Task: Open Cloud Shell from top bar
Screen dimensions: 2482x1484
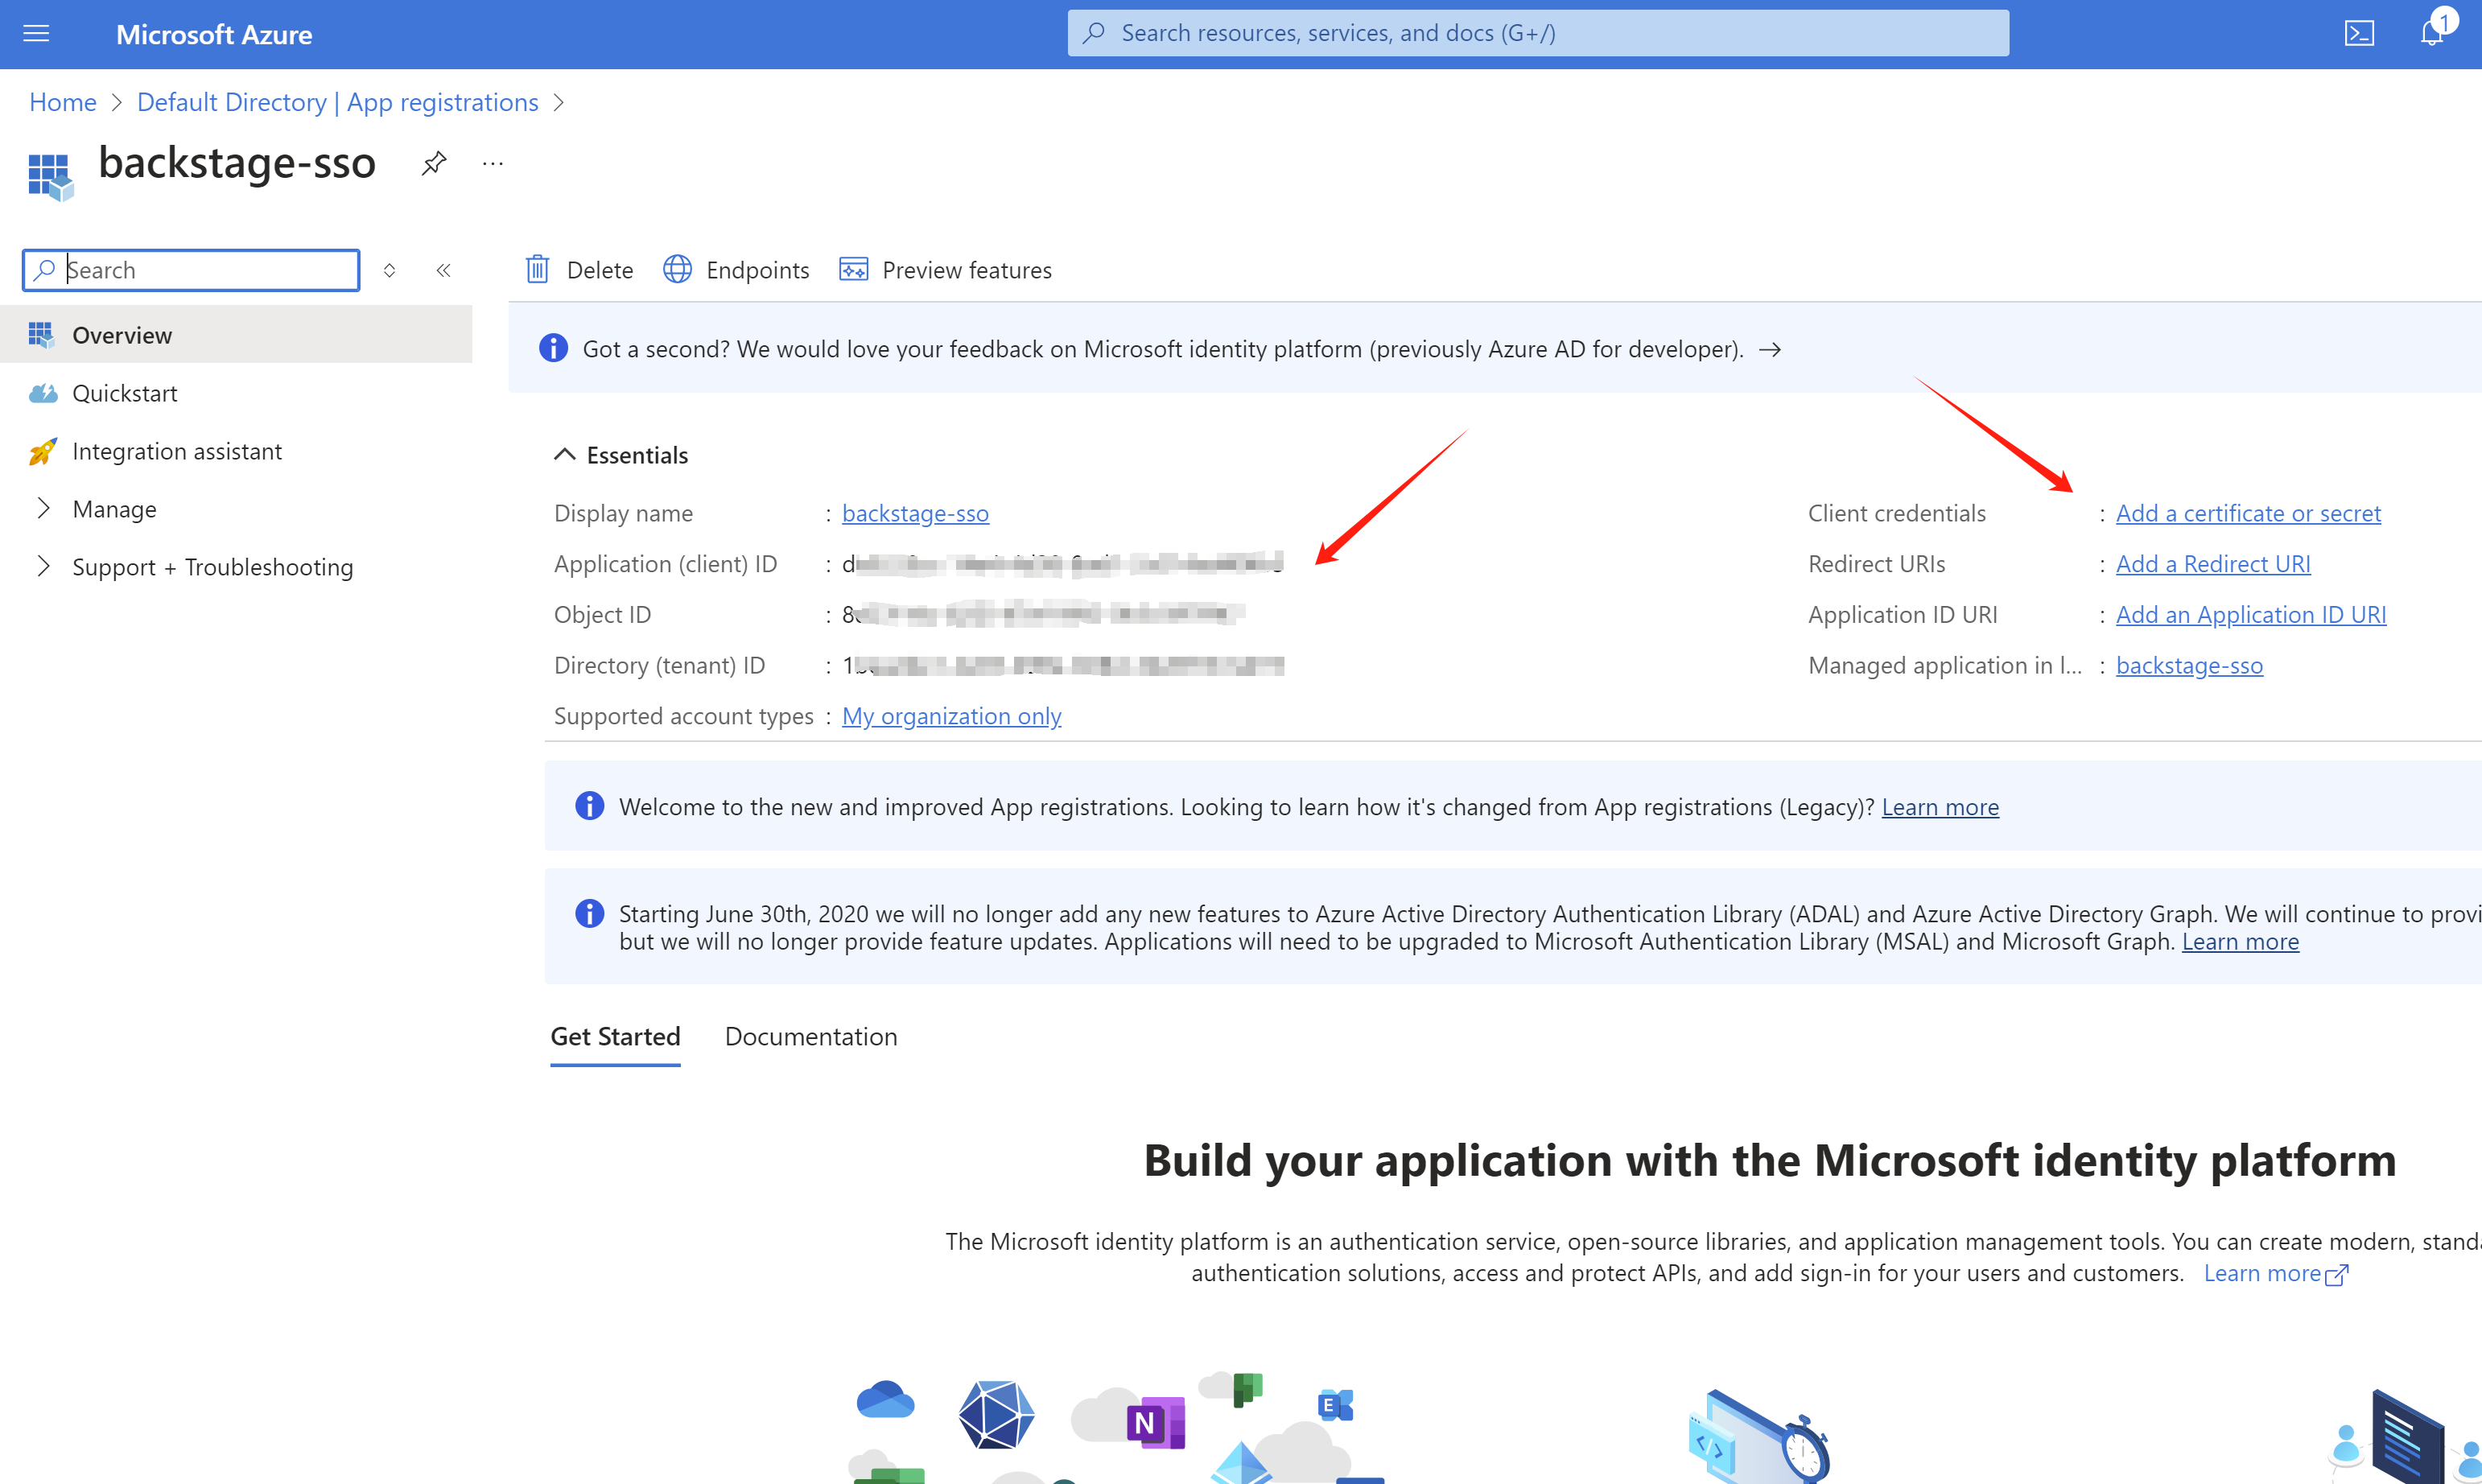Action: [x=2359, y=34]
